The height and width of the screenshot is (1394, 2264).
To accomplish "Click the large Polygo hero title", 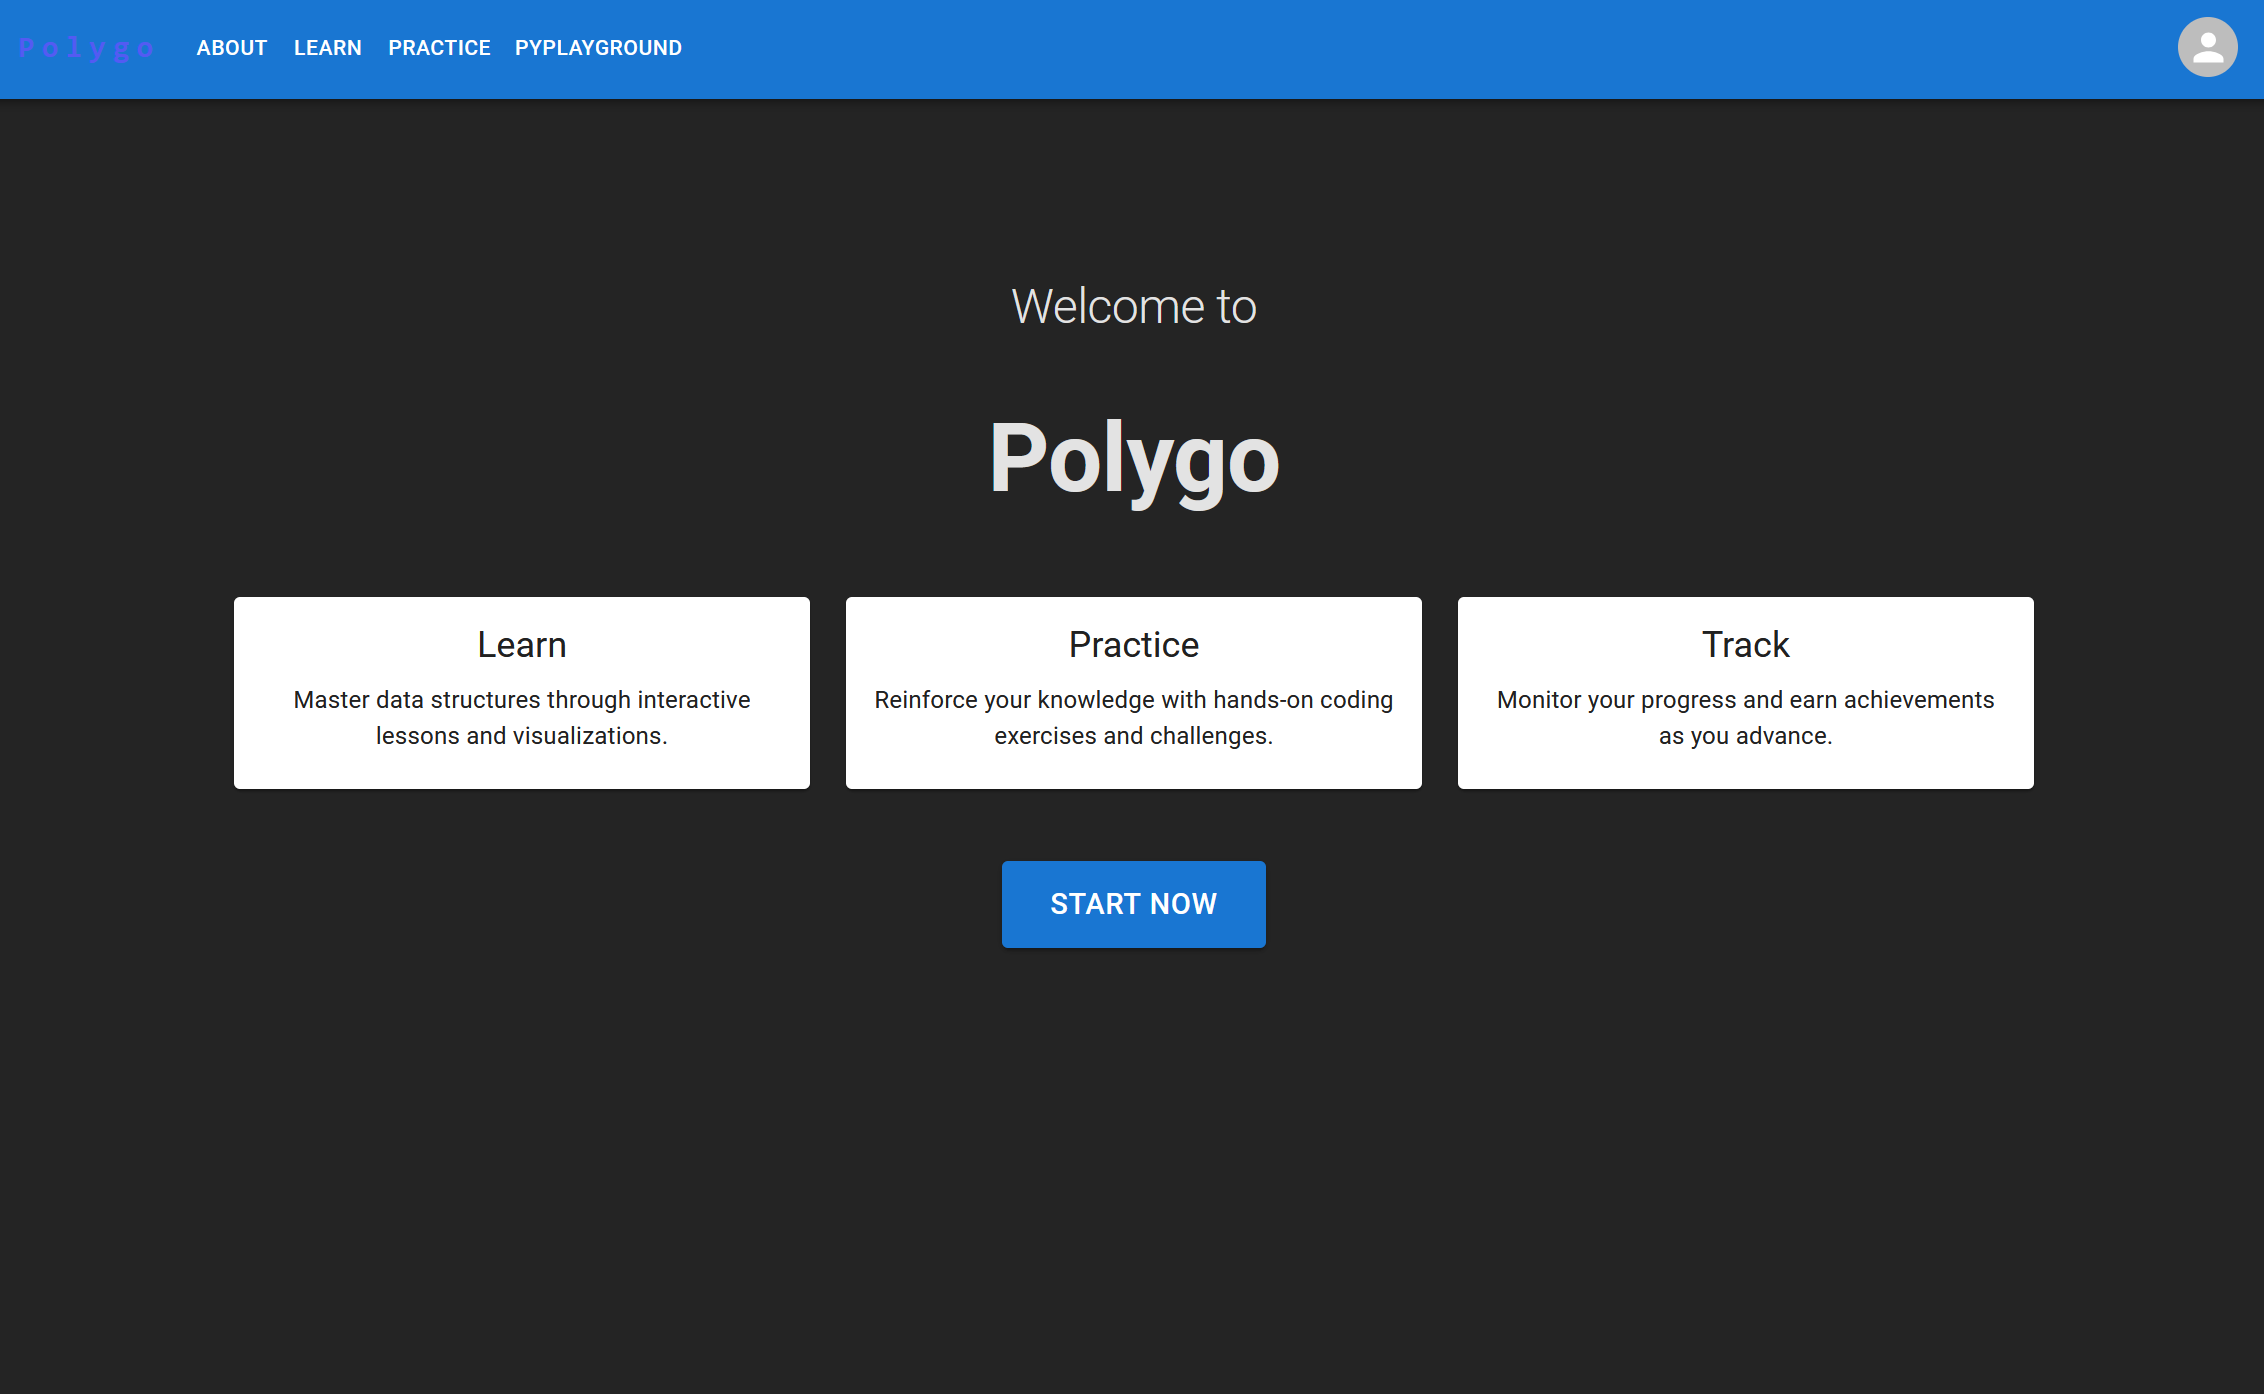I will (1133, 458).
